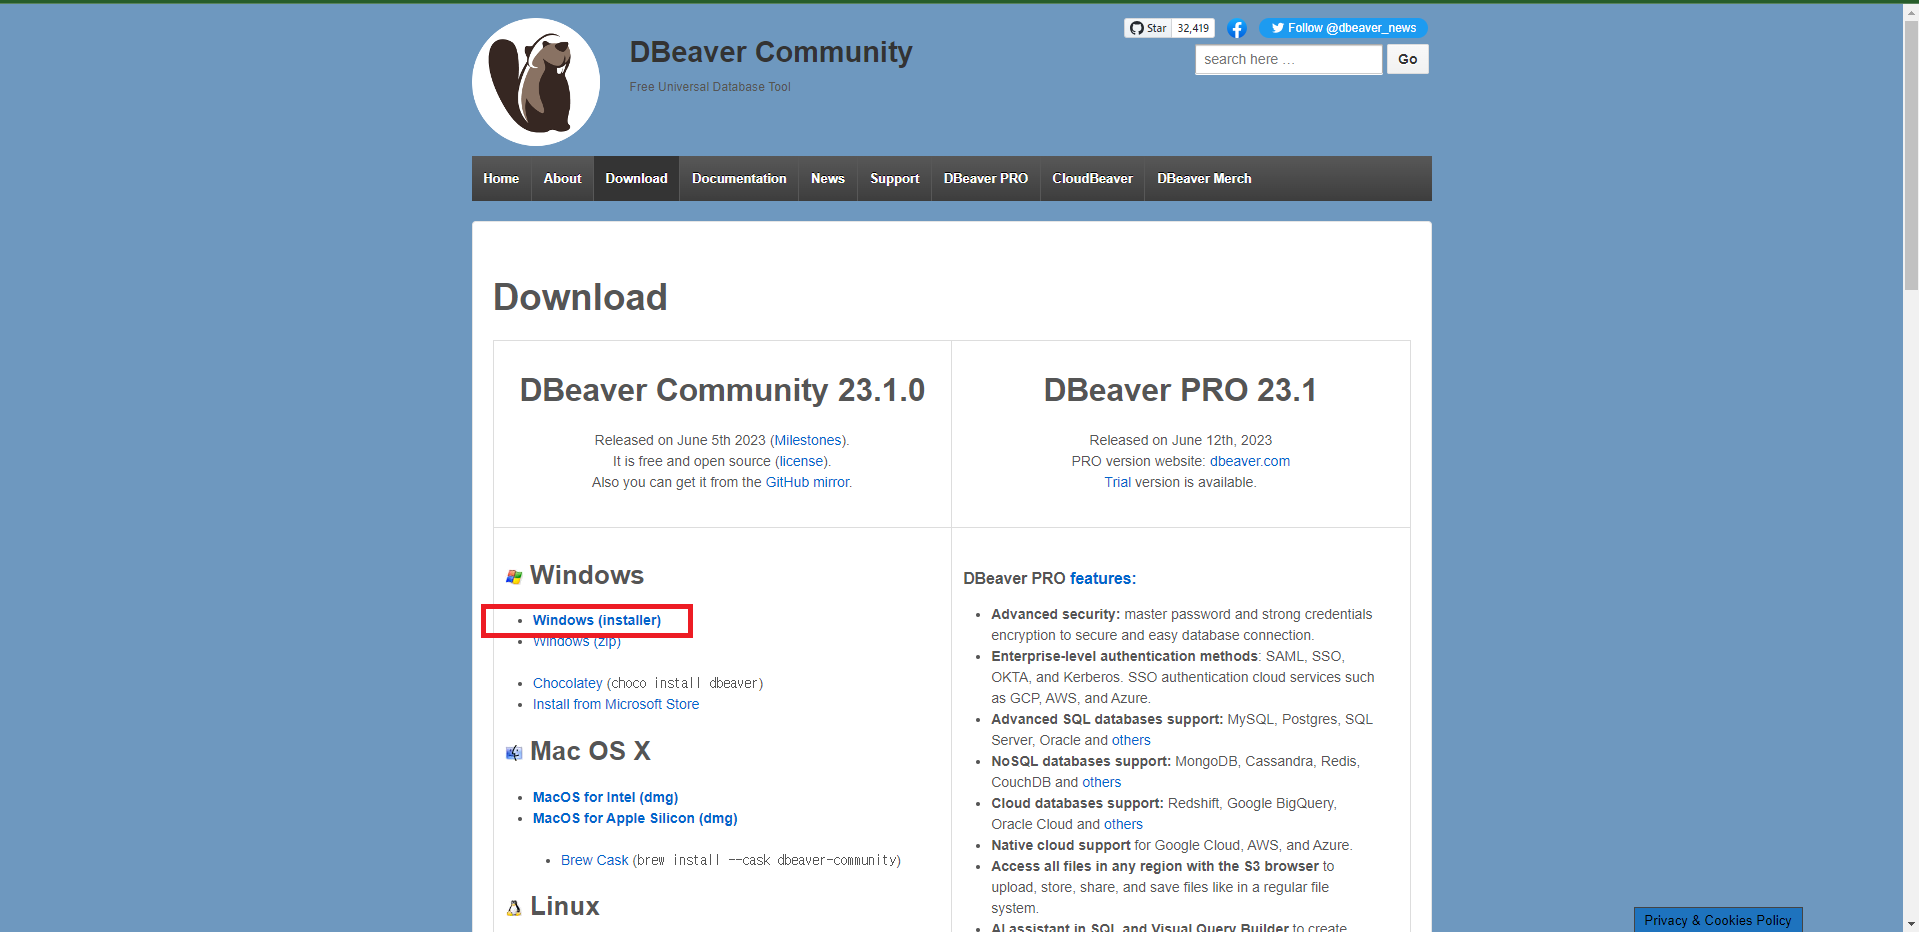
Task: Click the page vertical scrollbar thumb
Action: (1911, 155)
